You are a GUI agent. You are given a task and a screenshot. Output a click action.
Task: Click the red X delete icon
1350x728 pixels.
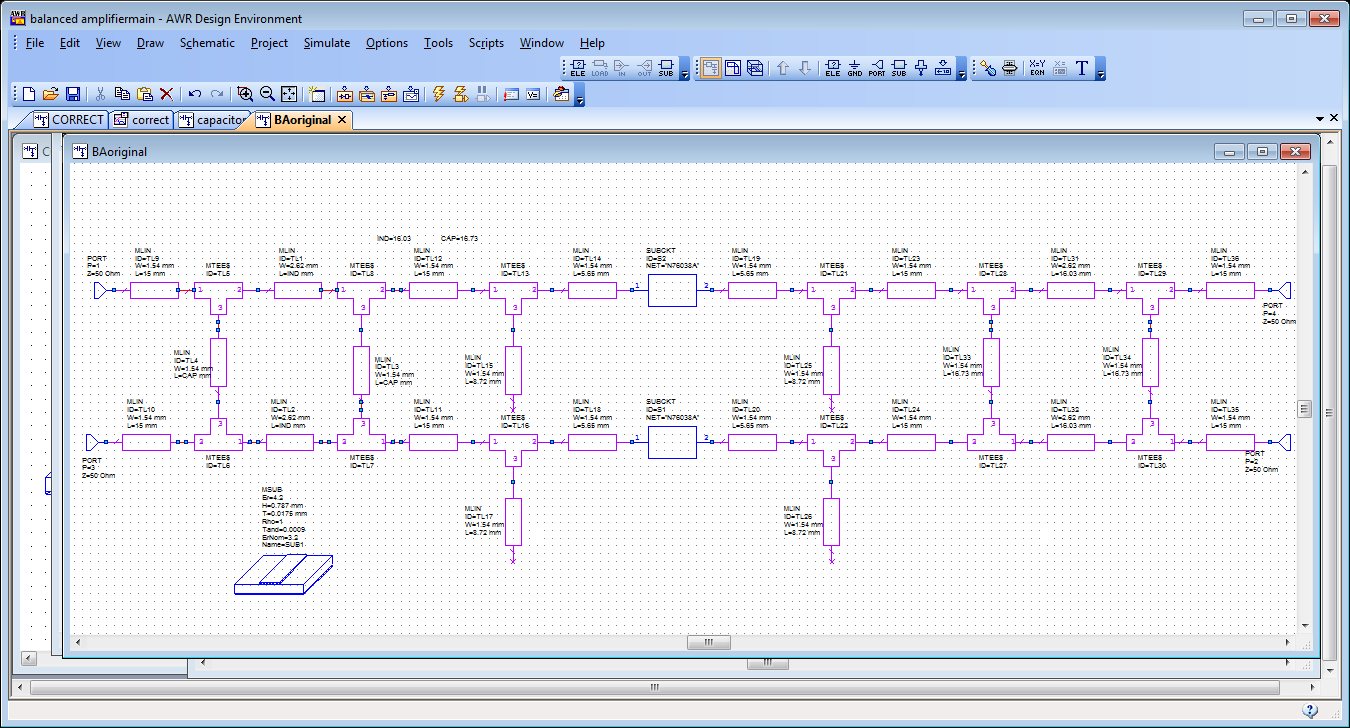click(167, 94)
